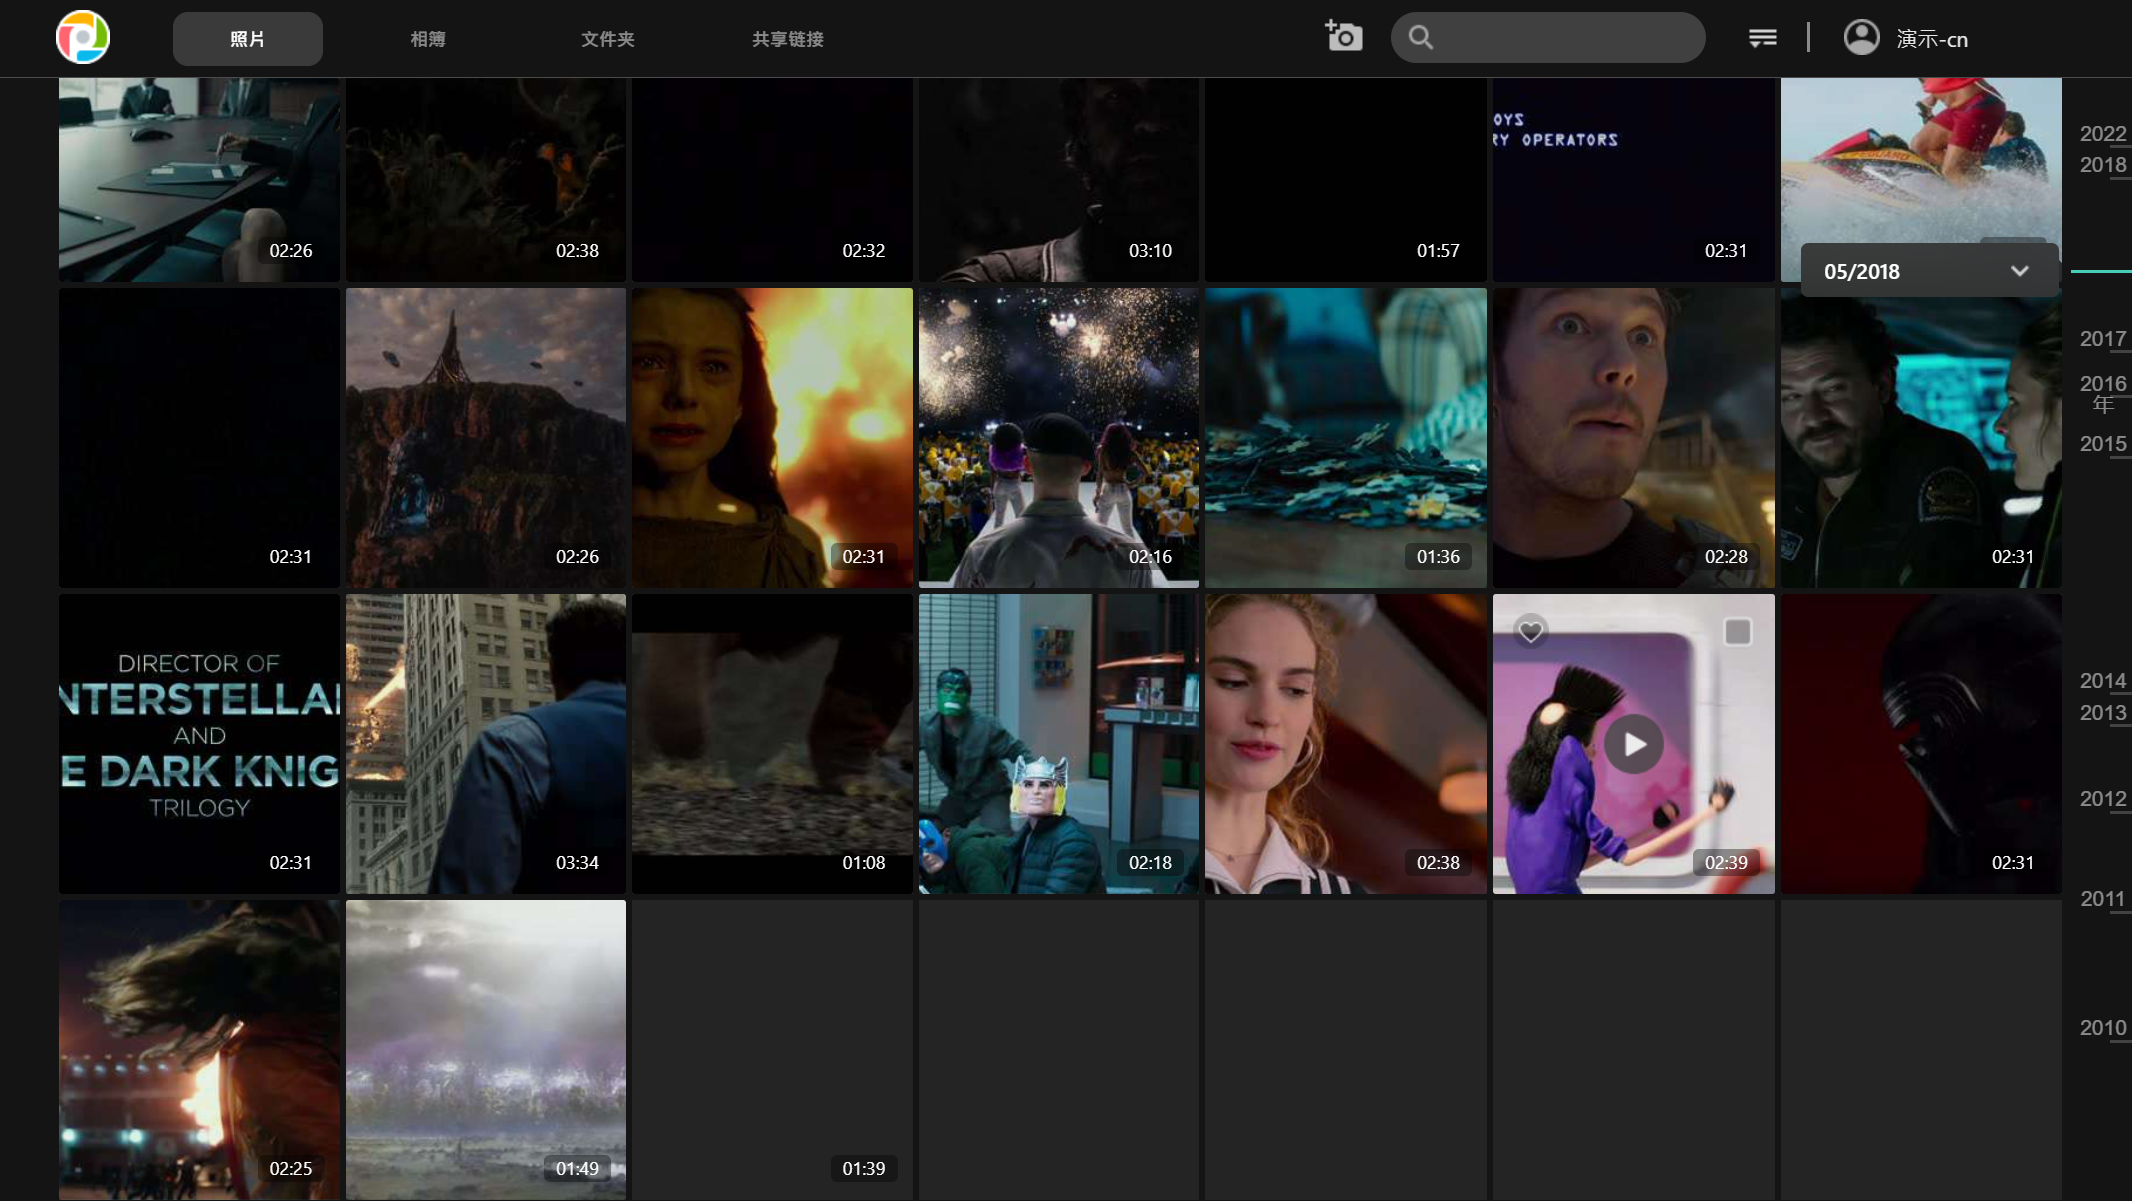Open the add photo camera icon
The height and width of the screenshot is (1201, 2132).
tap(1344, 37)
